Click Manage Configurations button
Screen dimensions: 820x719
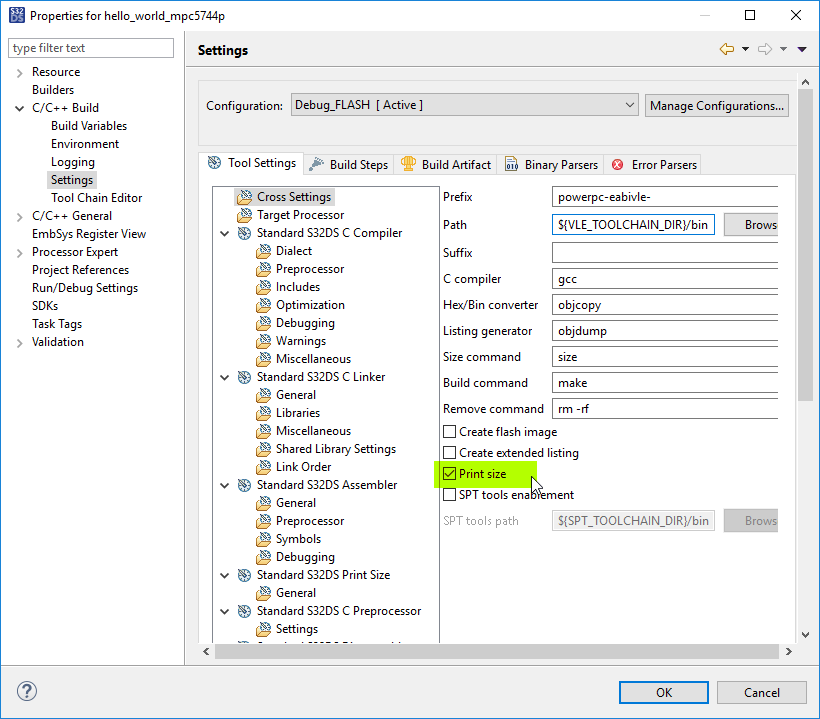click(x=716, y=106)
